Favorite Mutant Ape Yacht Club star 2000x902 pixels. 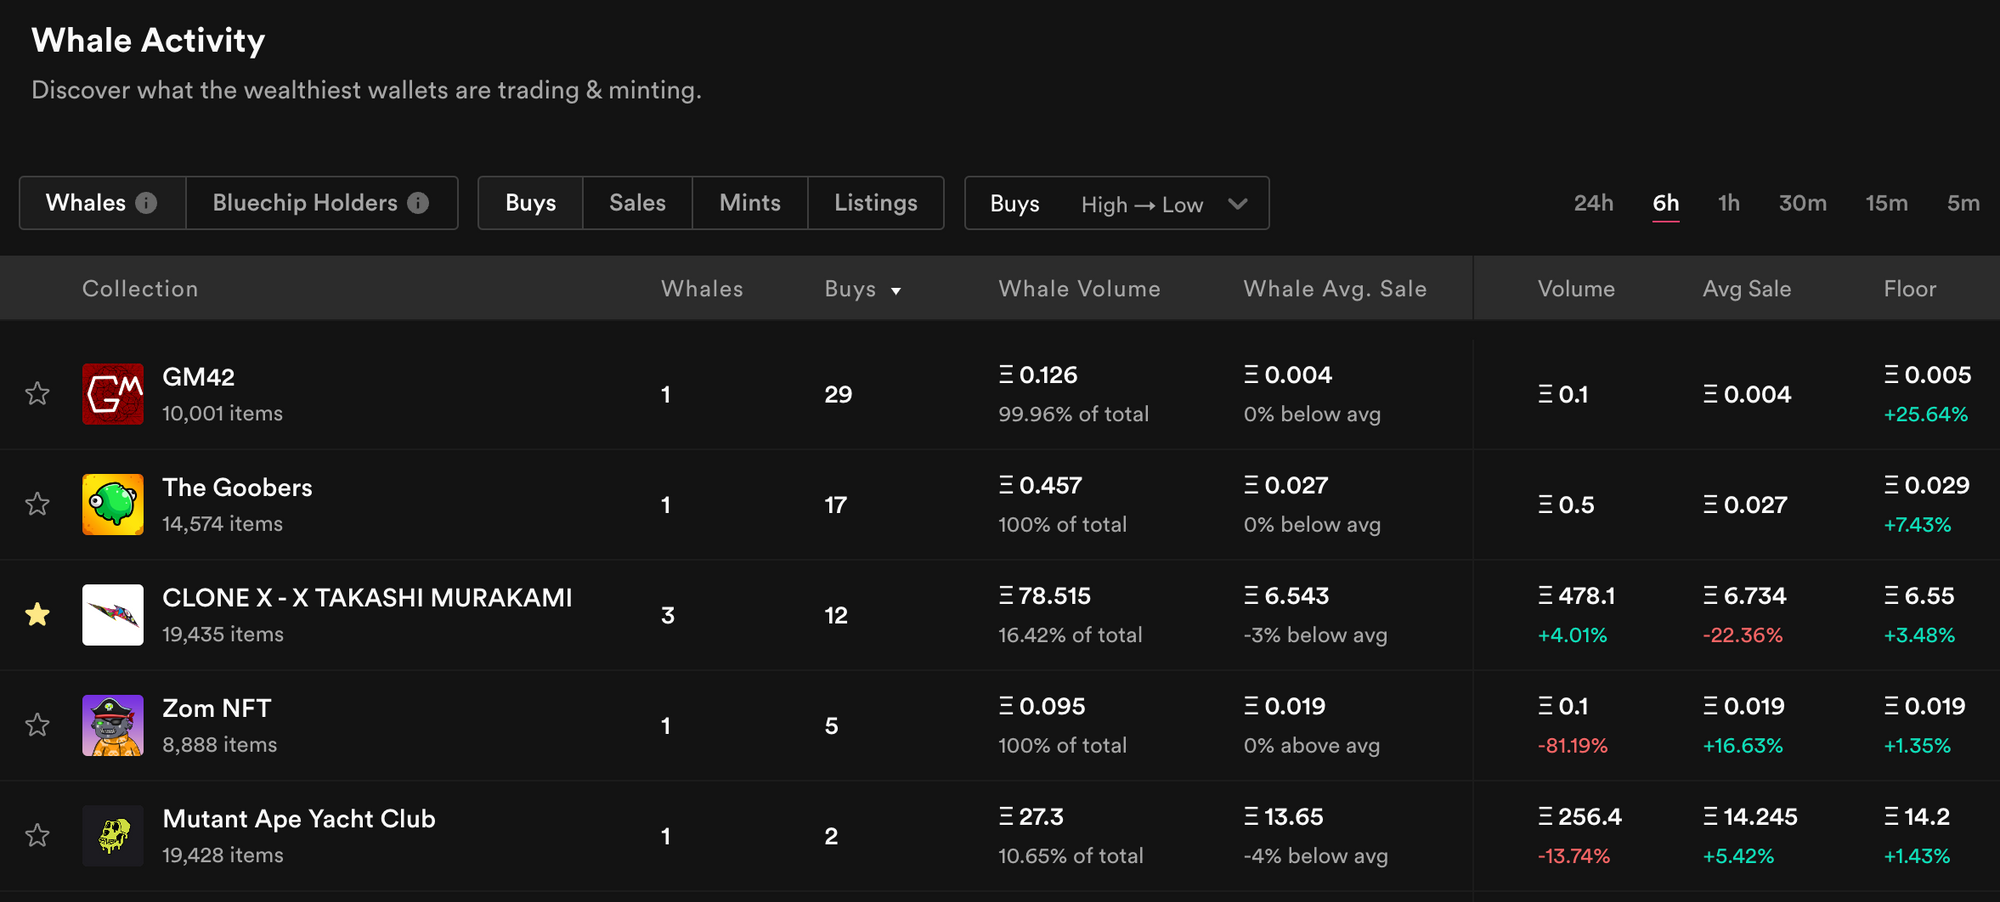tap(37, 835)
